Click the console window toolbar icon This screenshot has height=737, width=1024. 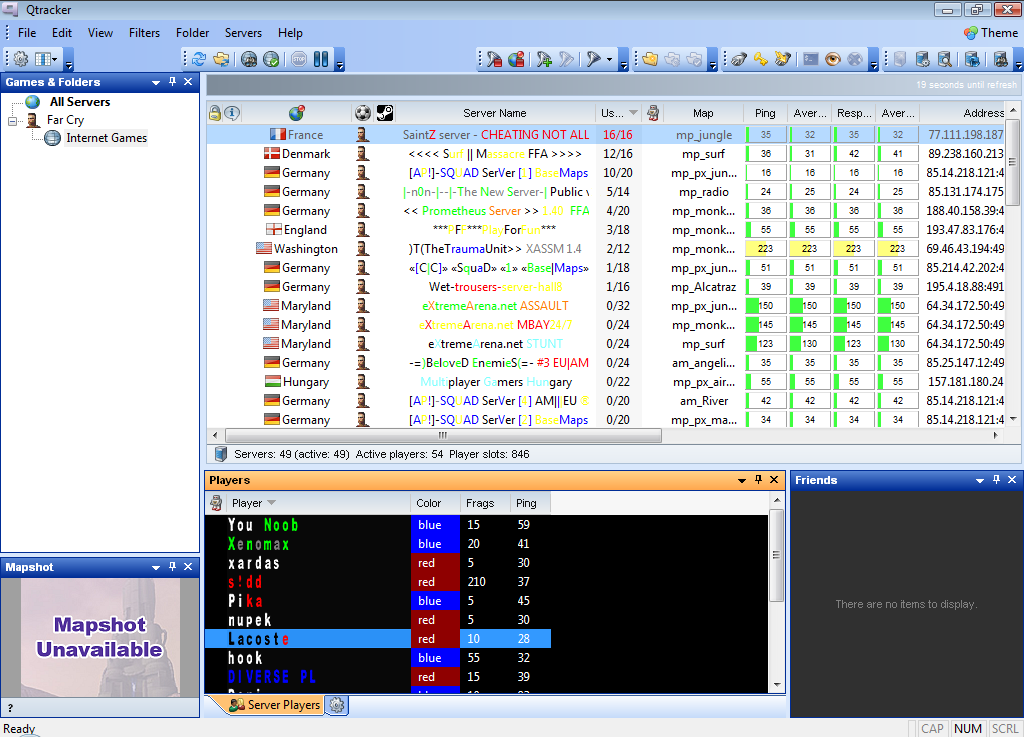[810, 59]
